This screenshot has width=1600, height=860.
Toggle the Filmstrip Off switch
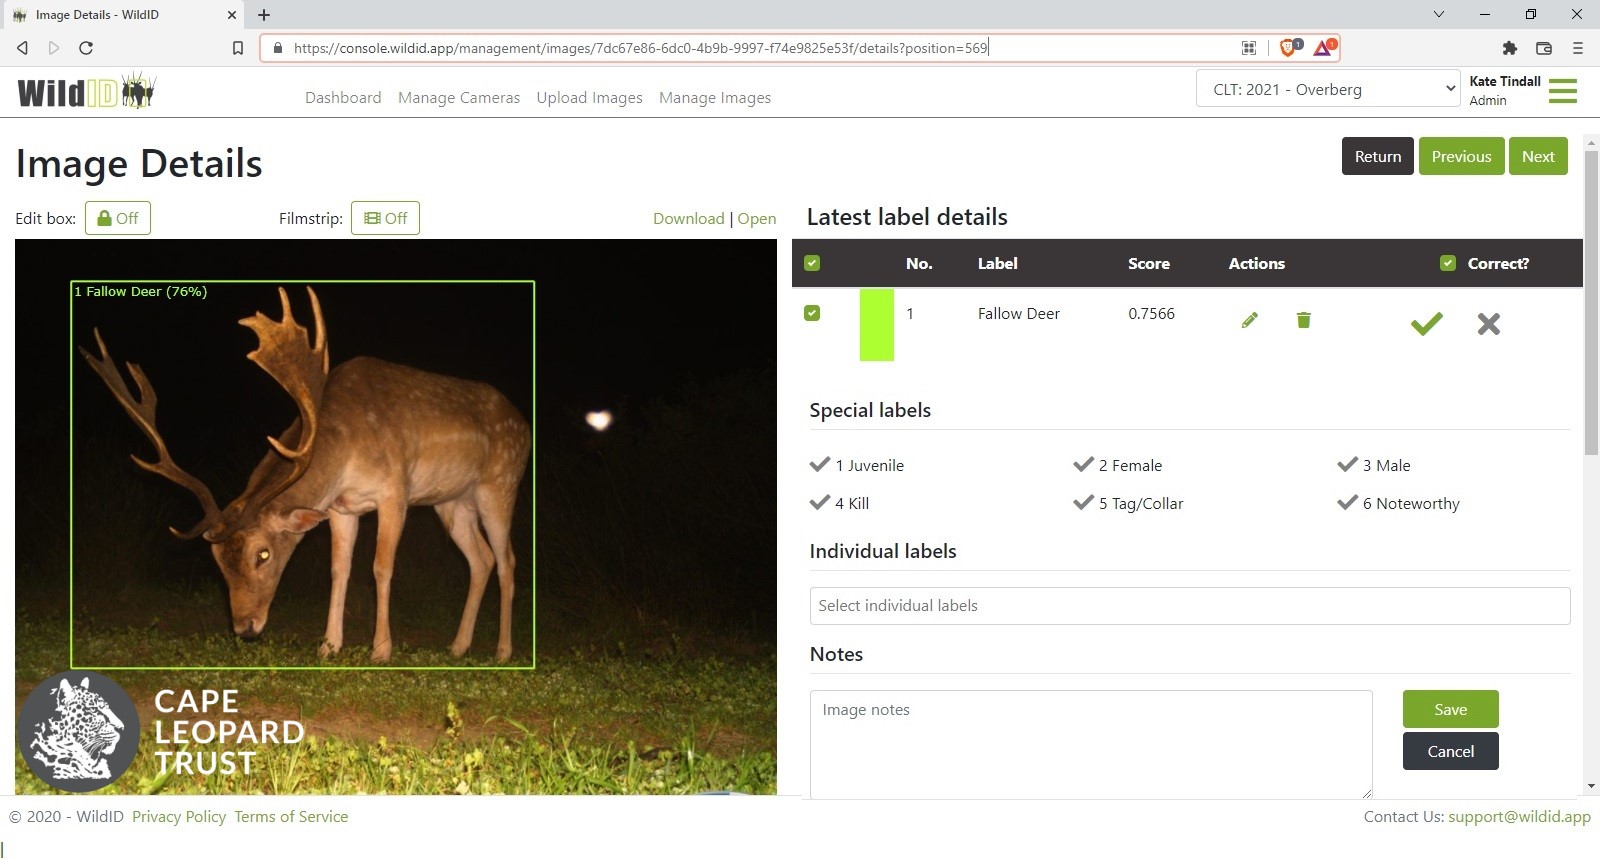click(385, 218)
